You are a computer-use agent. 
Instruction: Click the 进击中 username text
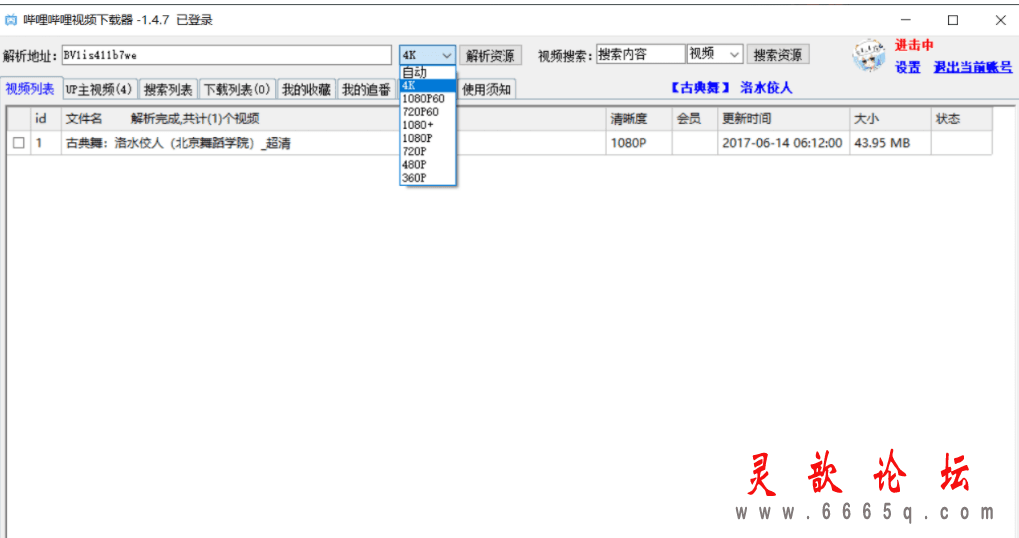[x=914, y=45]
